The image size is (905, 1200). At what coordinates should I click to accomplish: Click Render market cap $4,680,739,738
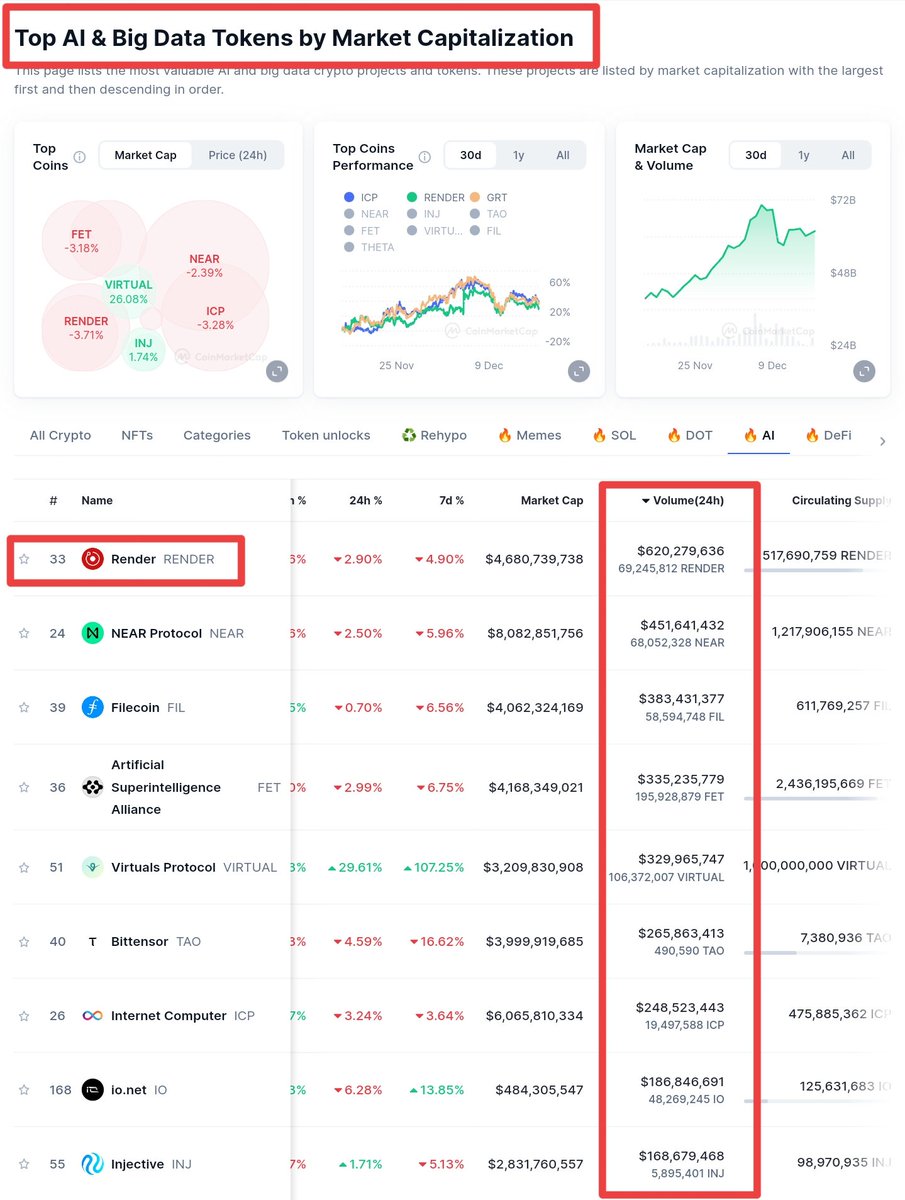tap(534, 559)
